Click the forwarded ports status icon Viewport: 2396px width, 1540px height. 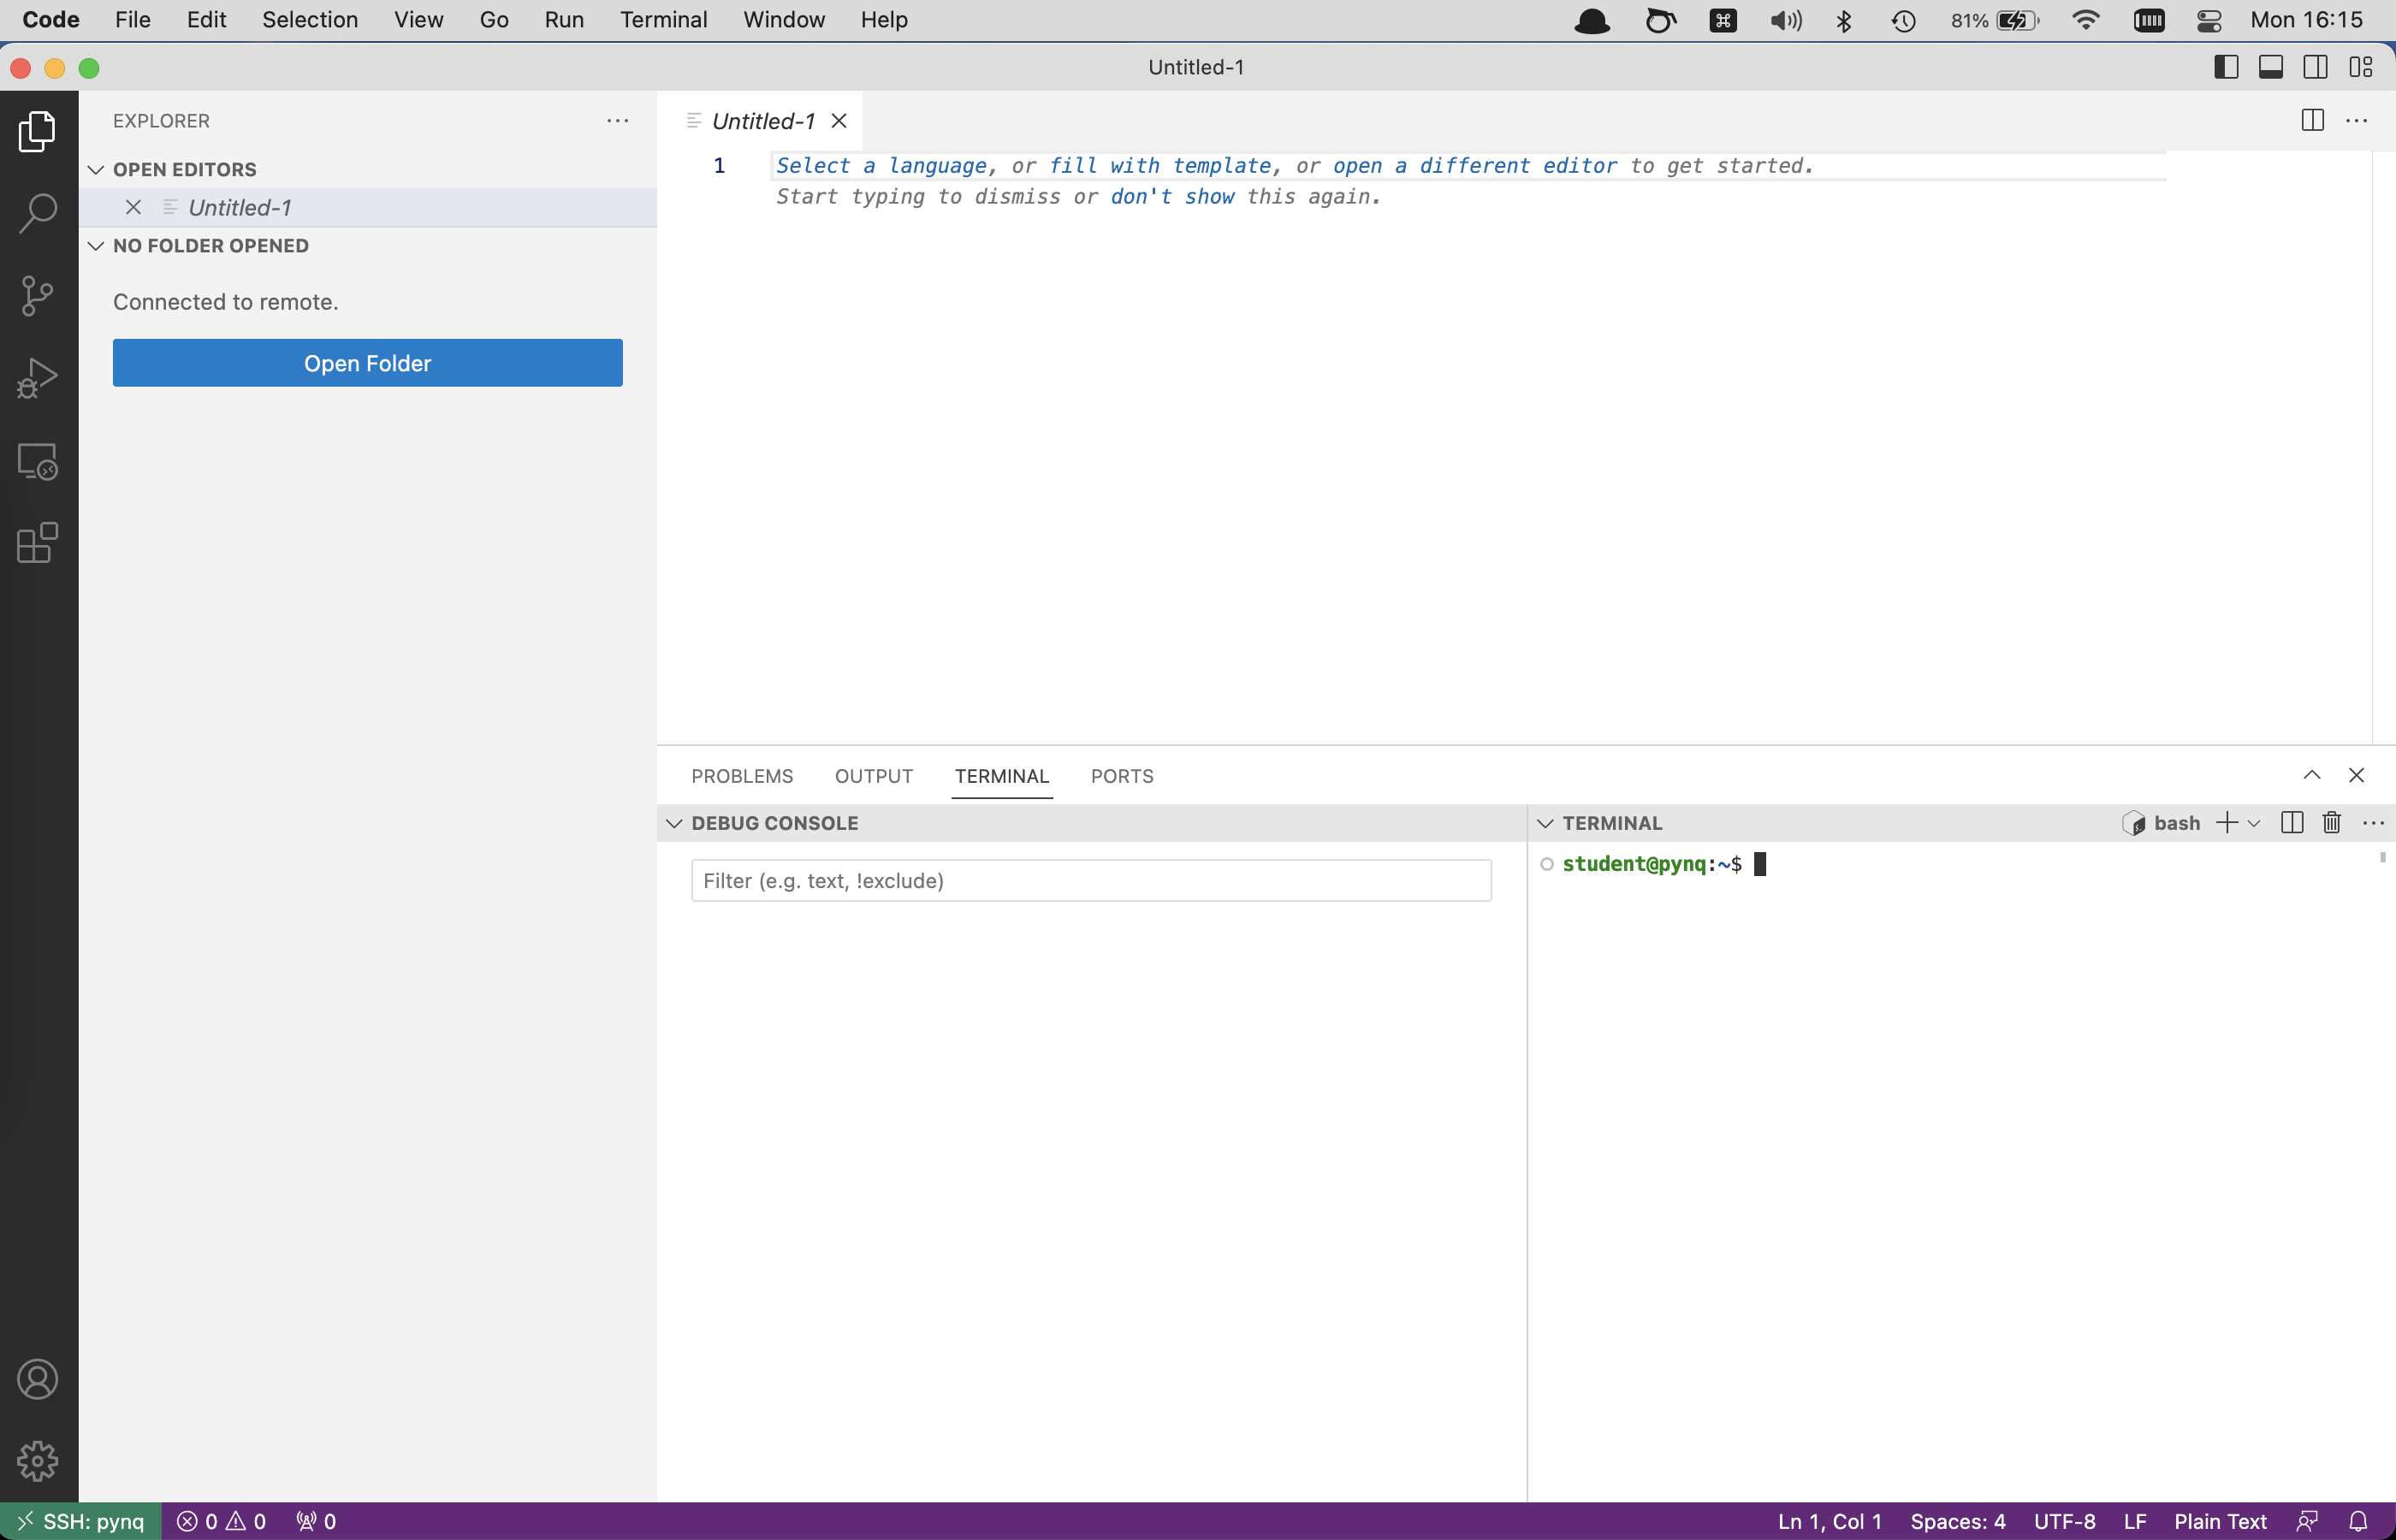(316, 1521)
